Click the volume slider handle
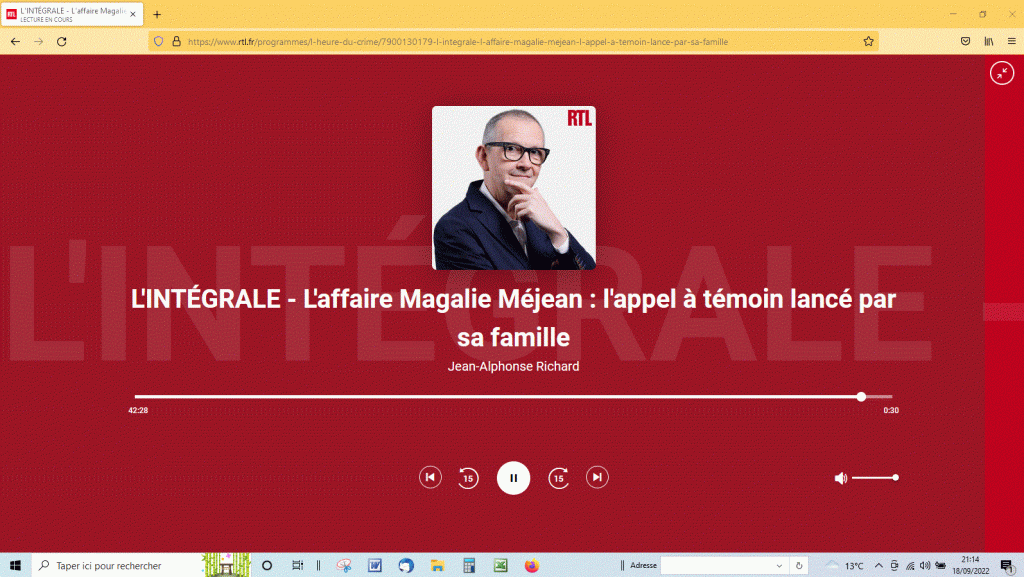 coord(895,478)
